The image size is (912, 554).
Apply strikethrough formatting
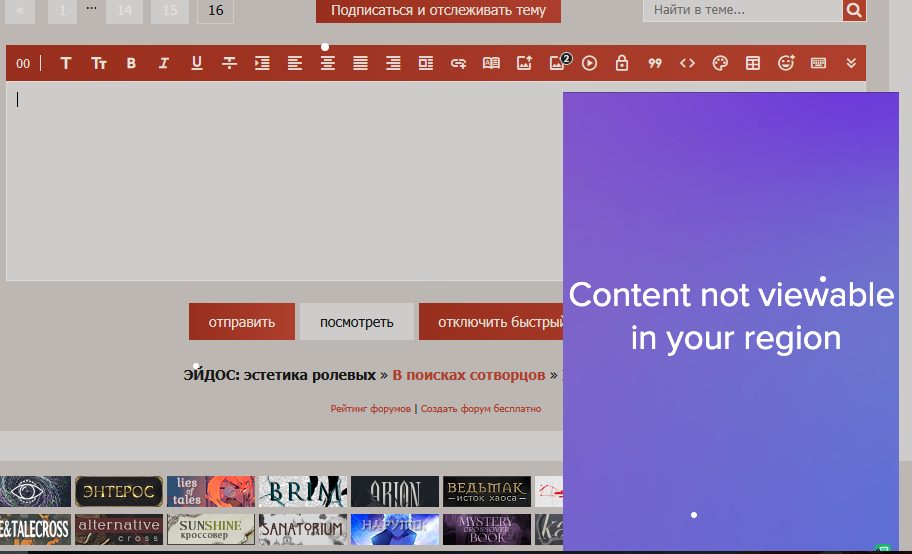pos(229,63)
